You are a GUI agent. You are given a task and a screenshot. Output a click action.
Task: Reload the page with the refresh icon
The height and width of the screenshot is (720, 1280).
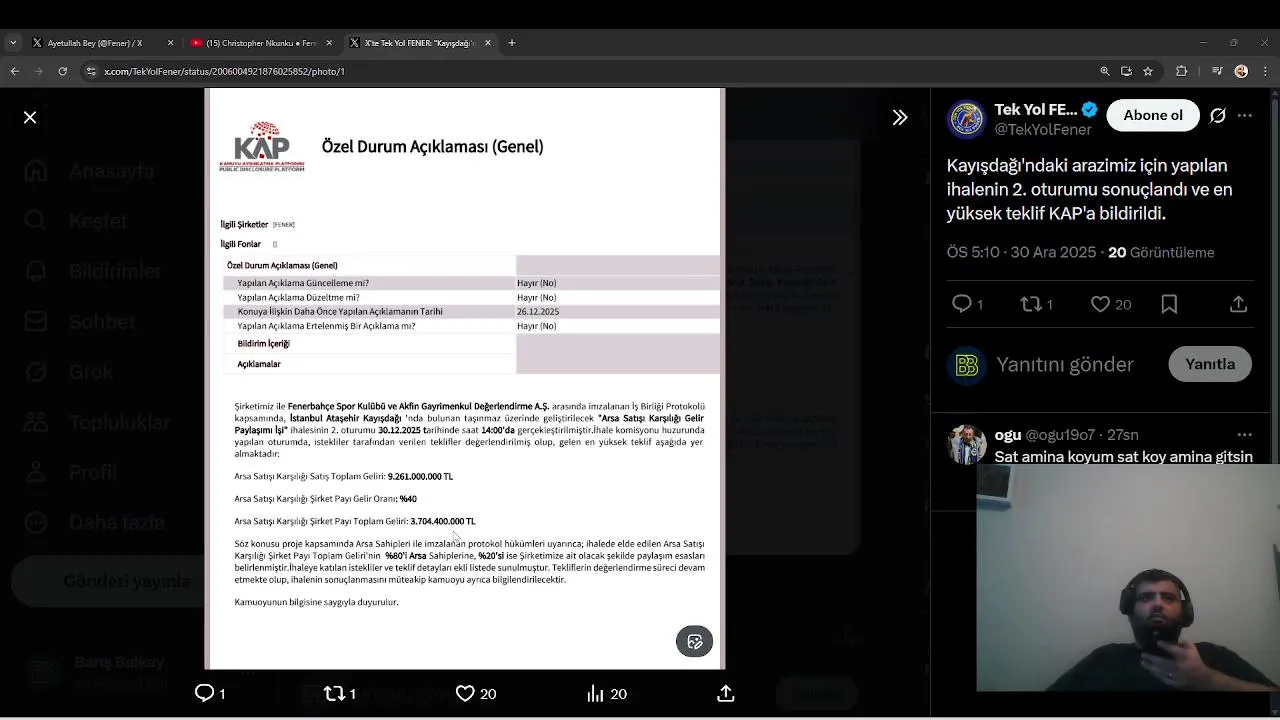pyautogui.click(x=62, y=71)
